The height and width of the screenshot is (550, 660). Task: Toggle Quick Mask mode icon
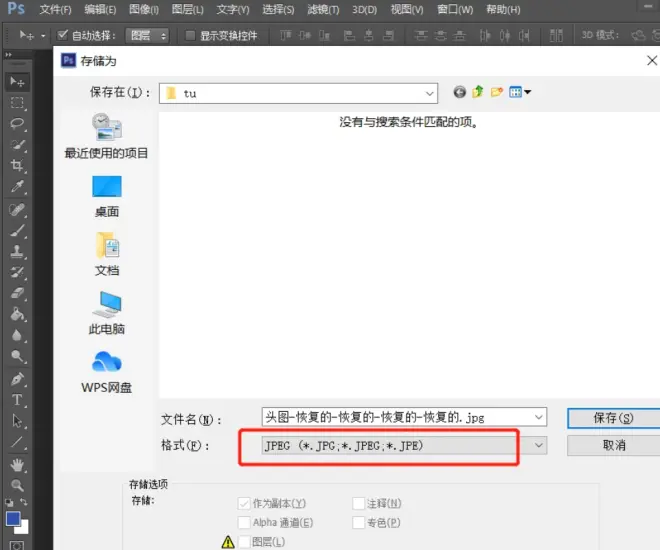[17, 545]
